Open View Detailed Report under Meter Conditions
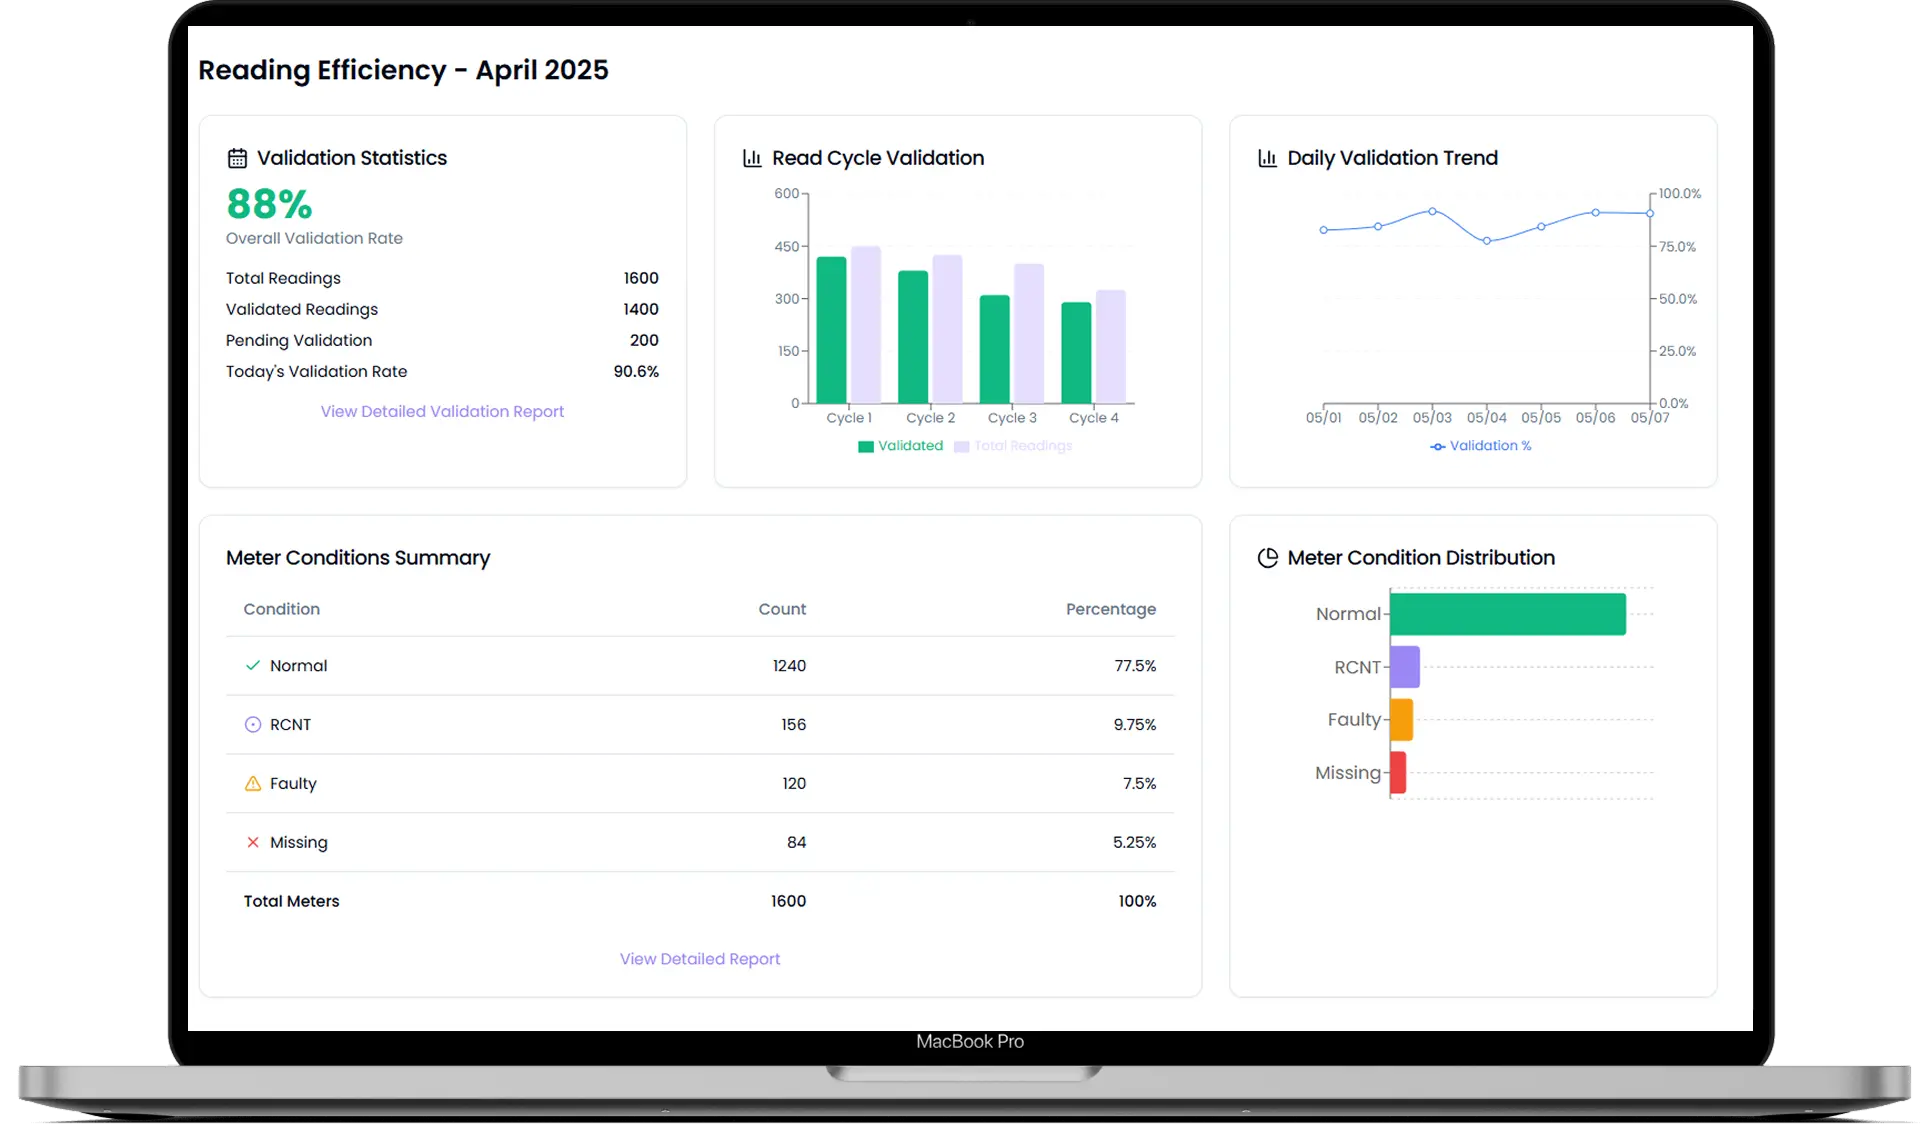Screen dimensions: 1929x1127 (699, 958)
